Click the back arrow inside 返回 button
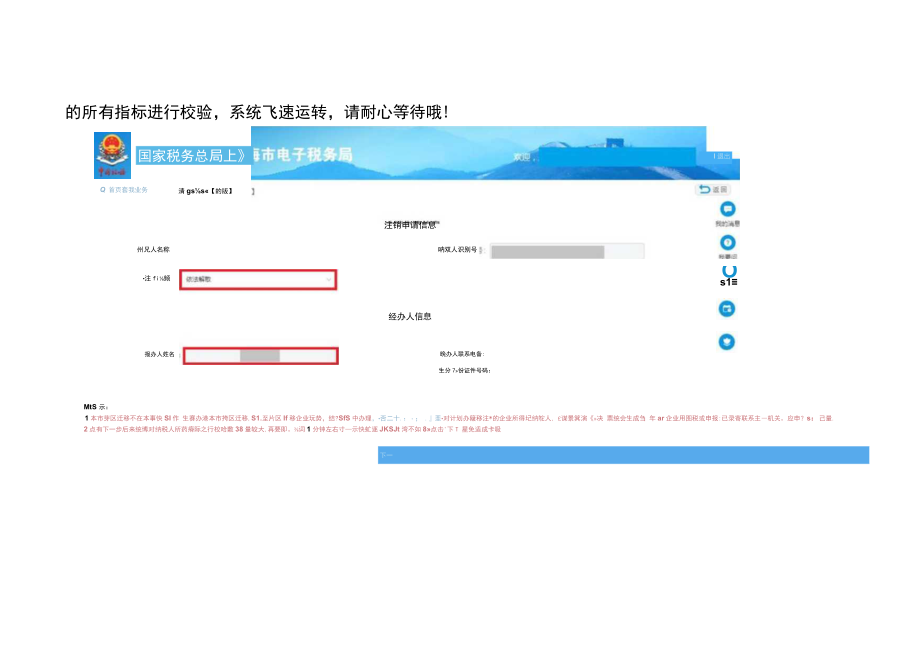Viewport: 920px width, 651px height. point(703,188)
